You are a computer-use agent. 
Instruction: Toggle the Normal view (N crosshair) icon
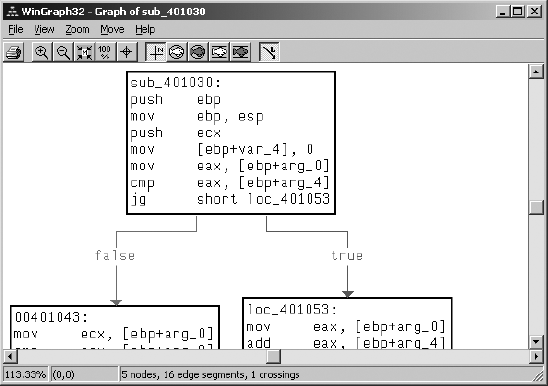pos(156,52)
